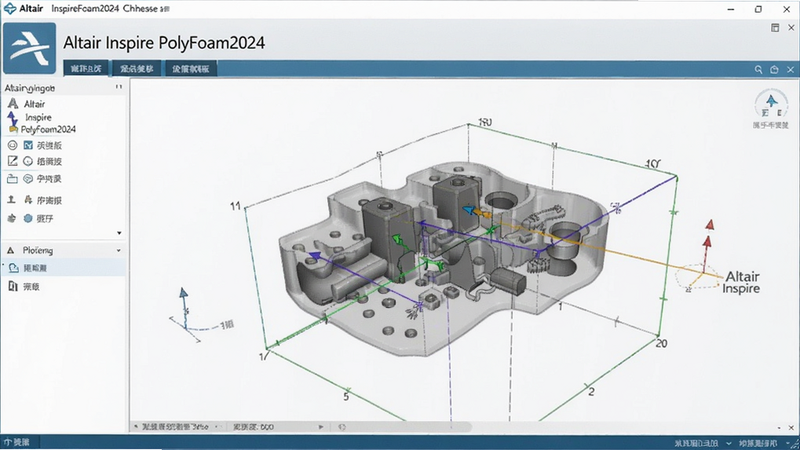Close the viewport bottom bar with its X
This screenshot has height=450, width=800.
click(x=791, y=428)
